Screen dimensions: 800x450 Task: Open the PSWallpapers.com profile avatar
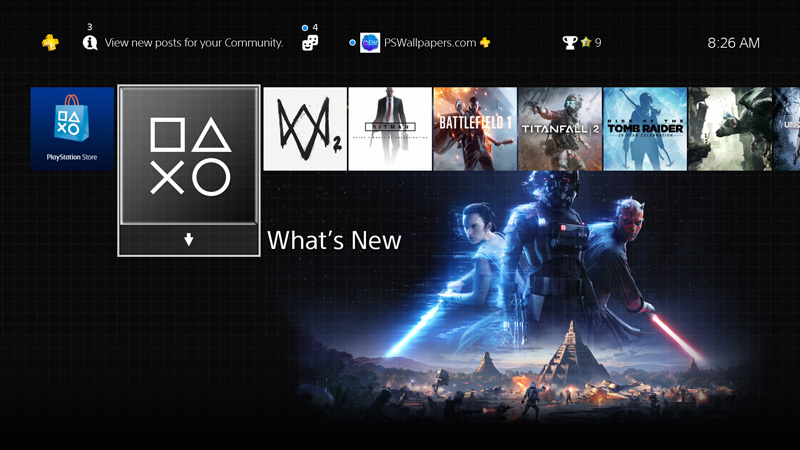pos(370,43)
